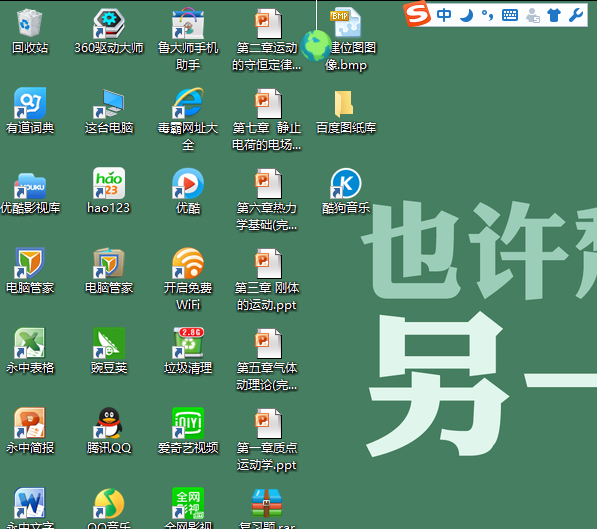This screenshot has width=597, height=529.
Task: Click the hanging green globe desktop widget
Action: (315, 46)
